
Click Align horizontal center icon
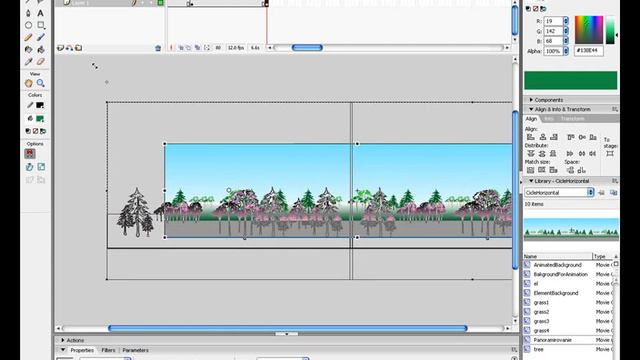point(542,137)
